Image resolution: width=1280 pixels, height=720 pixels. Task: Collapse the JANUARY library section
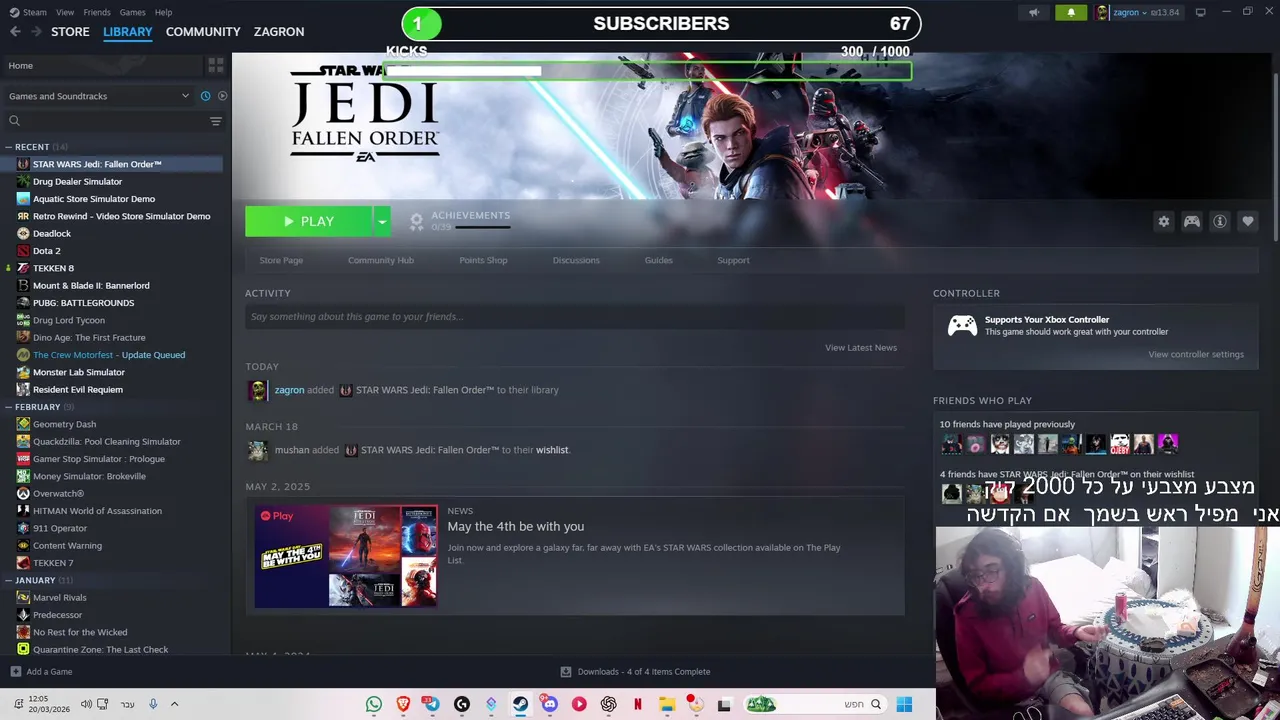pyautogui.click(x=8, y=580)
